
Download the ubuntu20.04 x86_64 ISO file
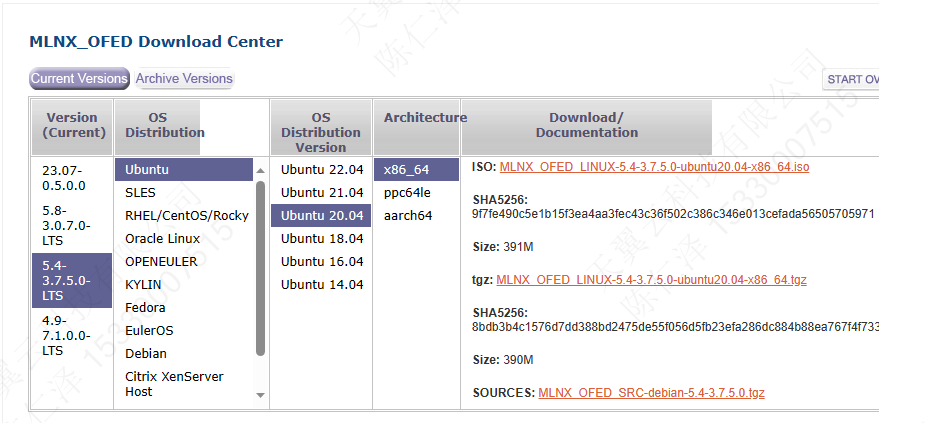(654, 167)
